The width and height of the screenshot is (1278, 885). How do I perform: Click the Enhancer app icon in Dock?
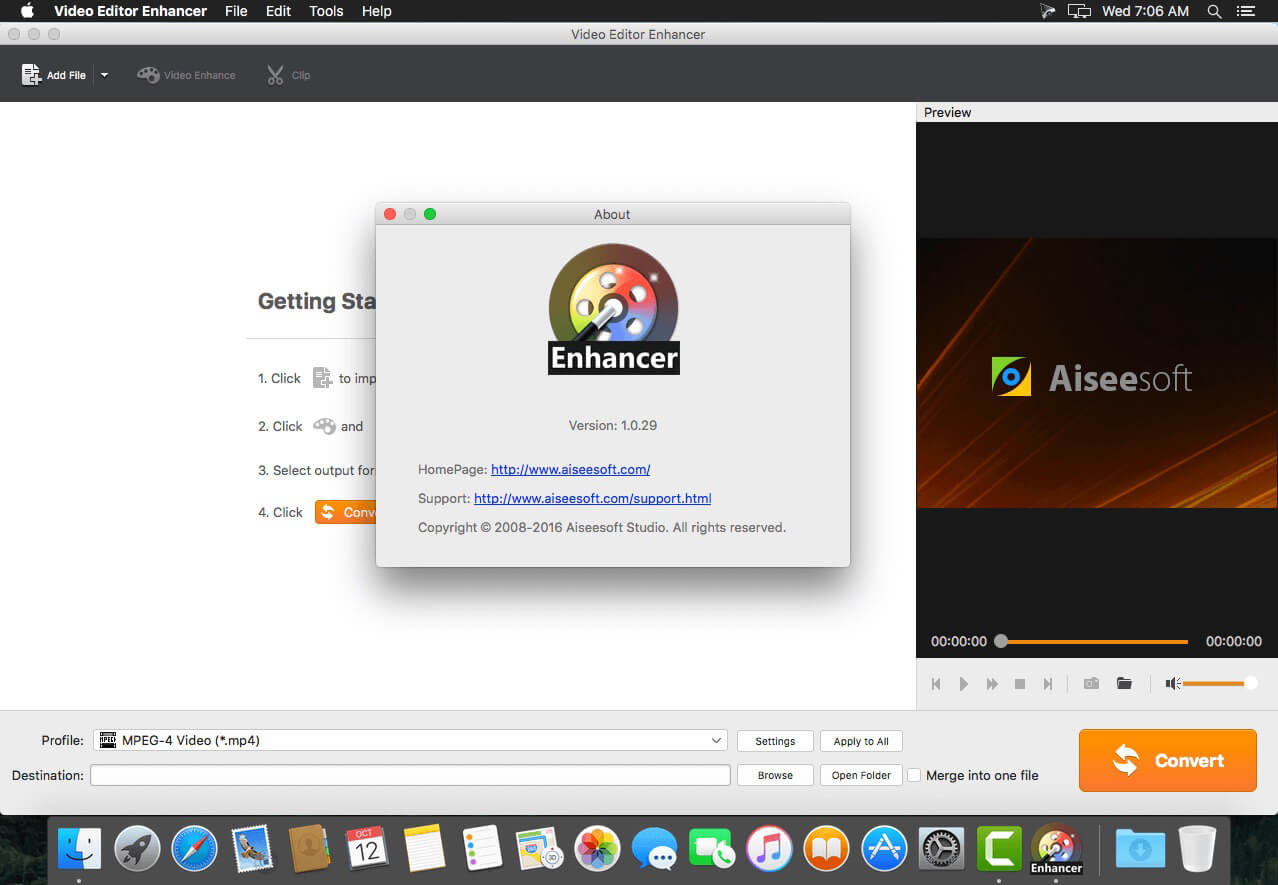tap(1056, 848)
